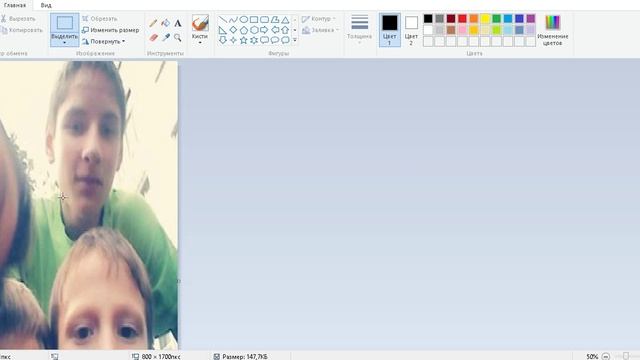
Task: Choose the Right arrow shape
Action: 264,30
